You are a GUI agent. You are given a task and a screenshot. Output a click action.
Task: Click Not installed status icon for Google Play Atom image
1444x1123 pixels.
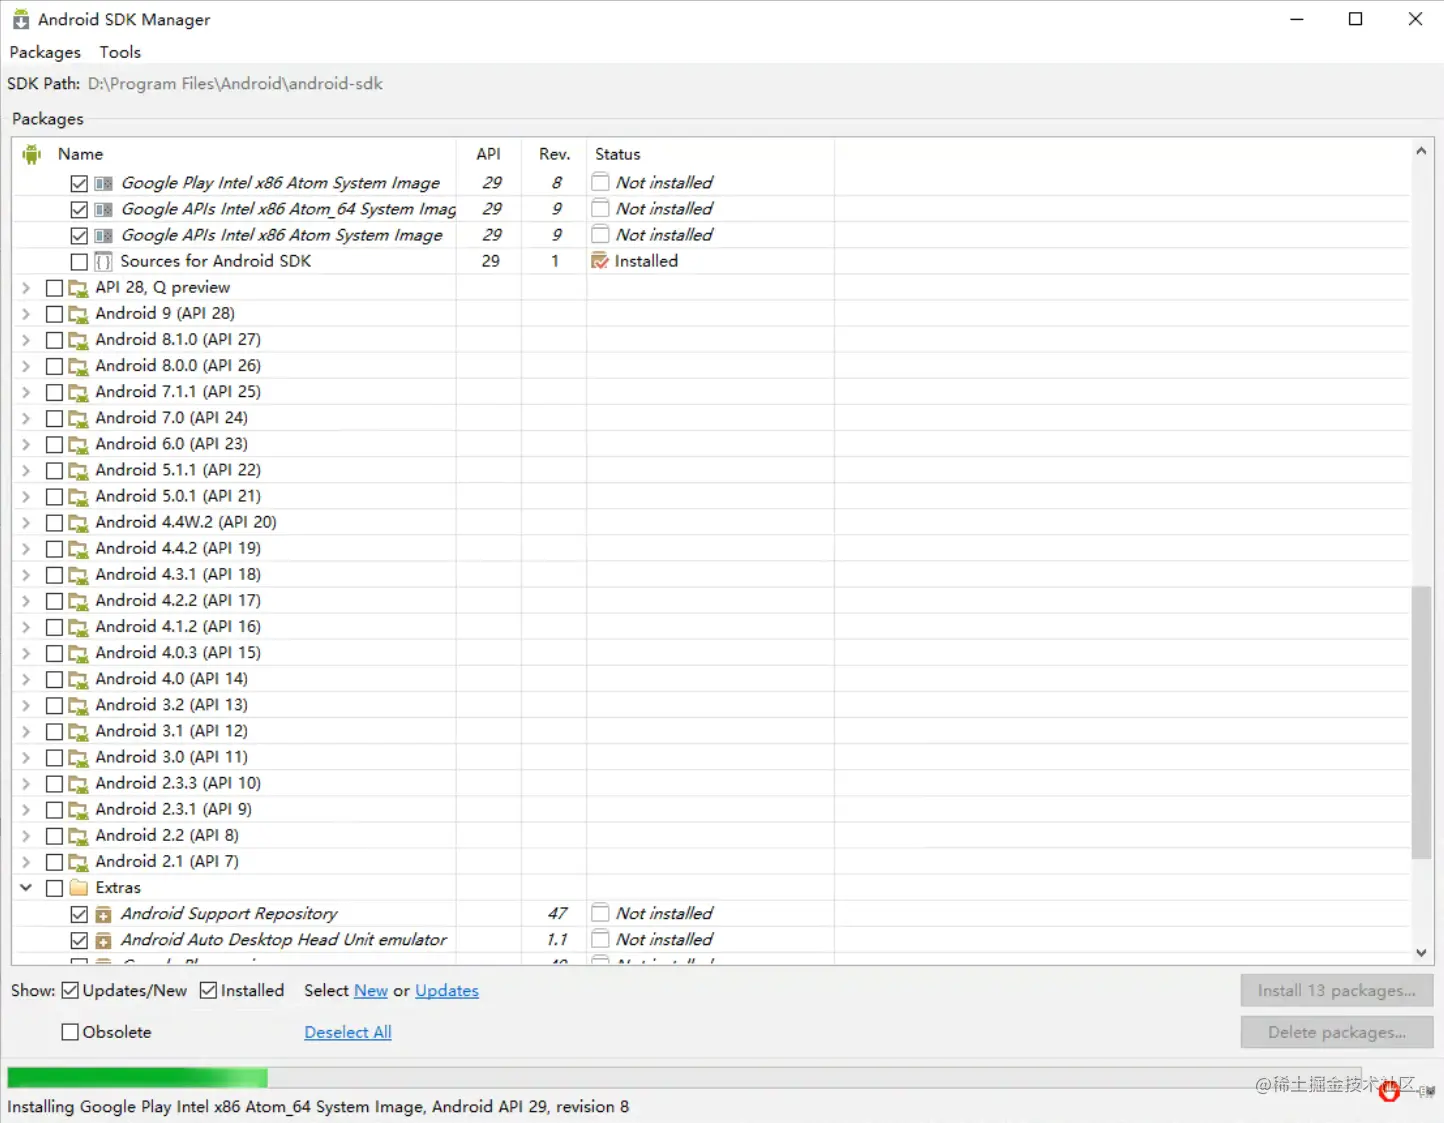600,182
